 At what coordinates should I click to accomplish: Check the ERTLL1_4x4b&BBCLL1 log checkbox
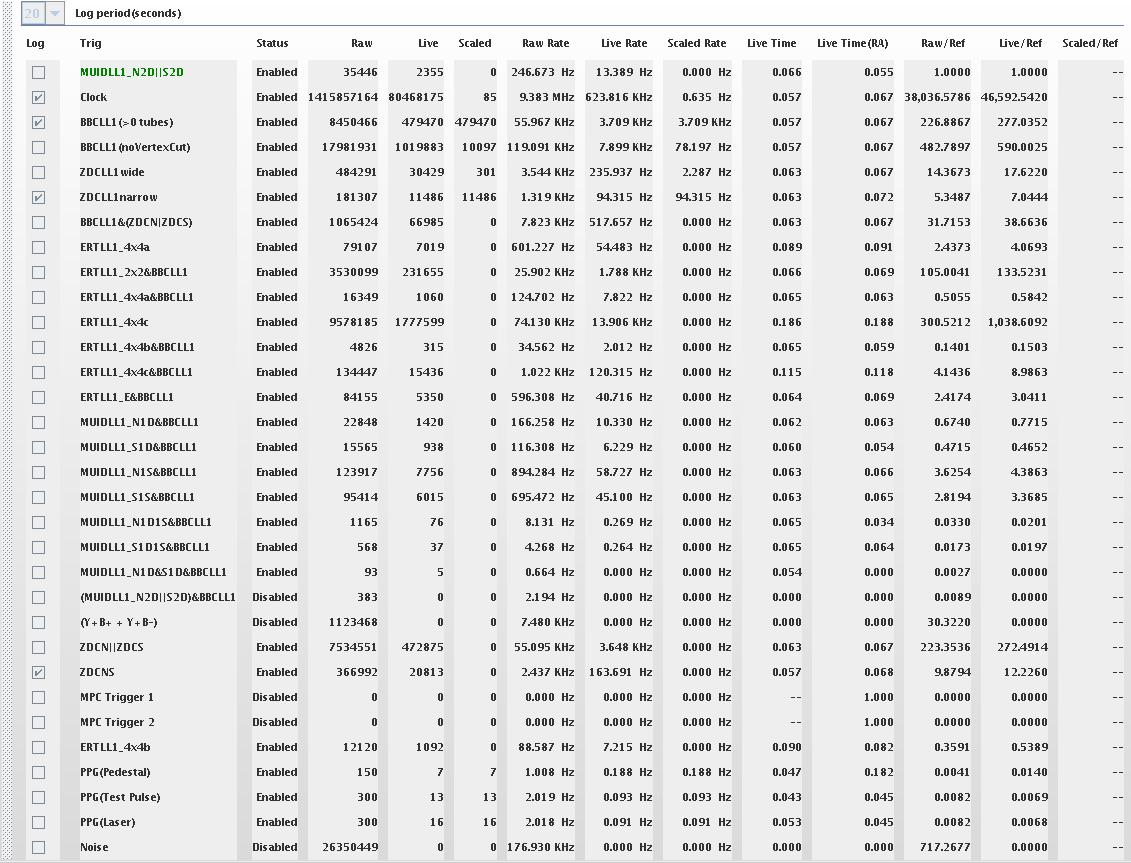(38, 348)
